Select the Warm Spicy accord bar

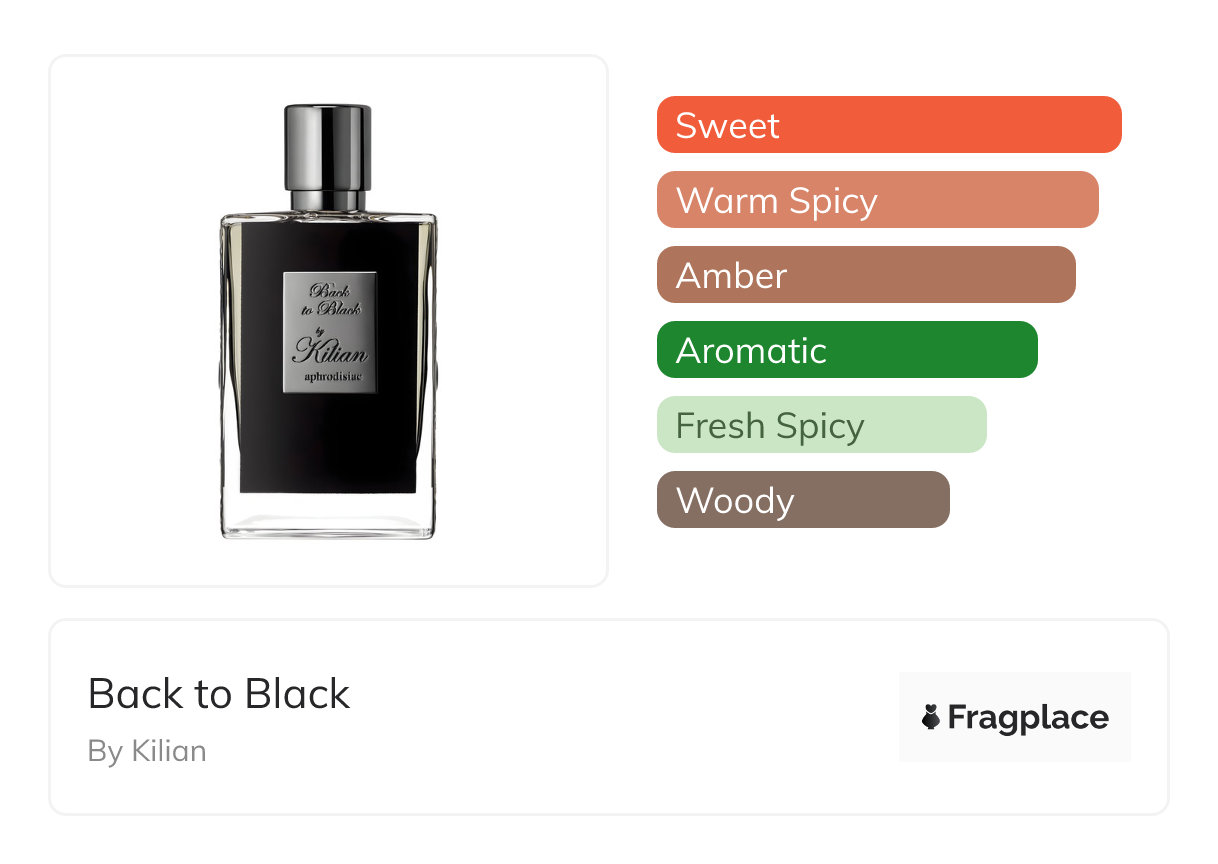tap(878, 200)
